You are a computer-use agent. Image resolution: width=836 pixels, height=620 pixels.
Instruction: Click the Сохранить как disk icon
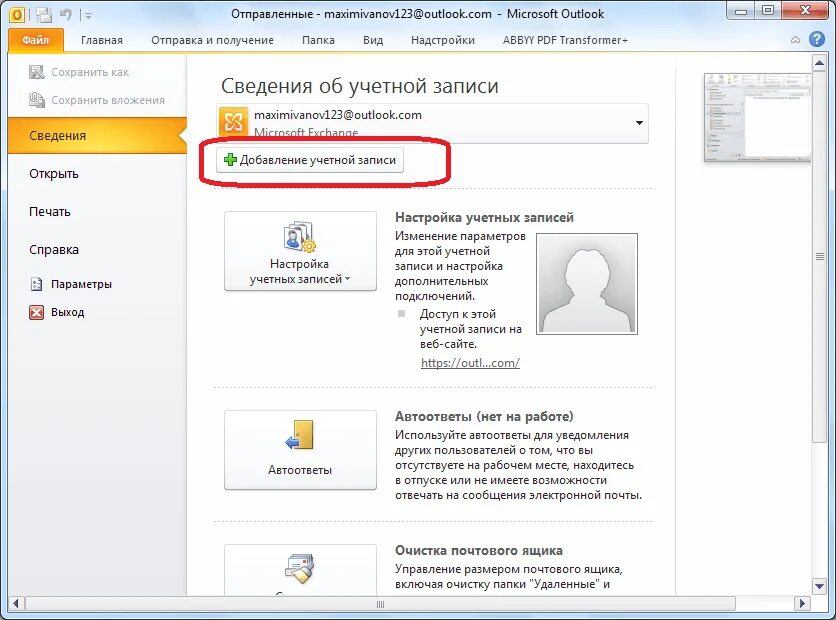(x=36, y=72)
